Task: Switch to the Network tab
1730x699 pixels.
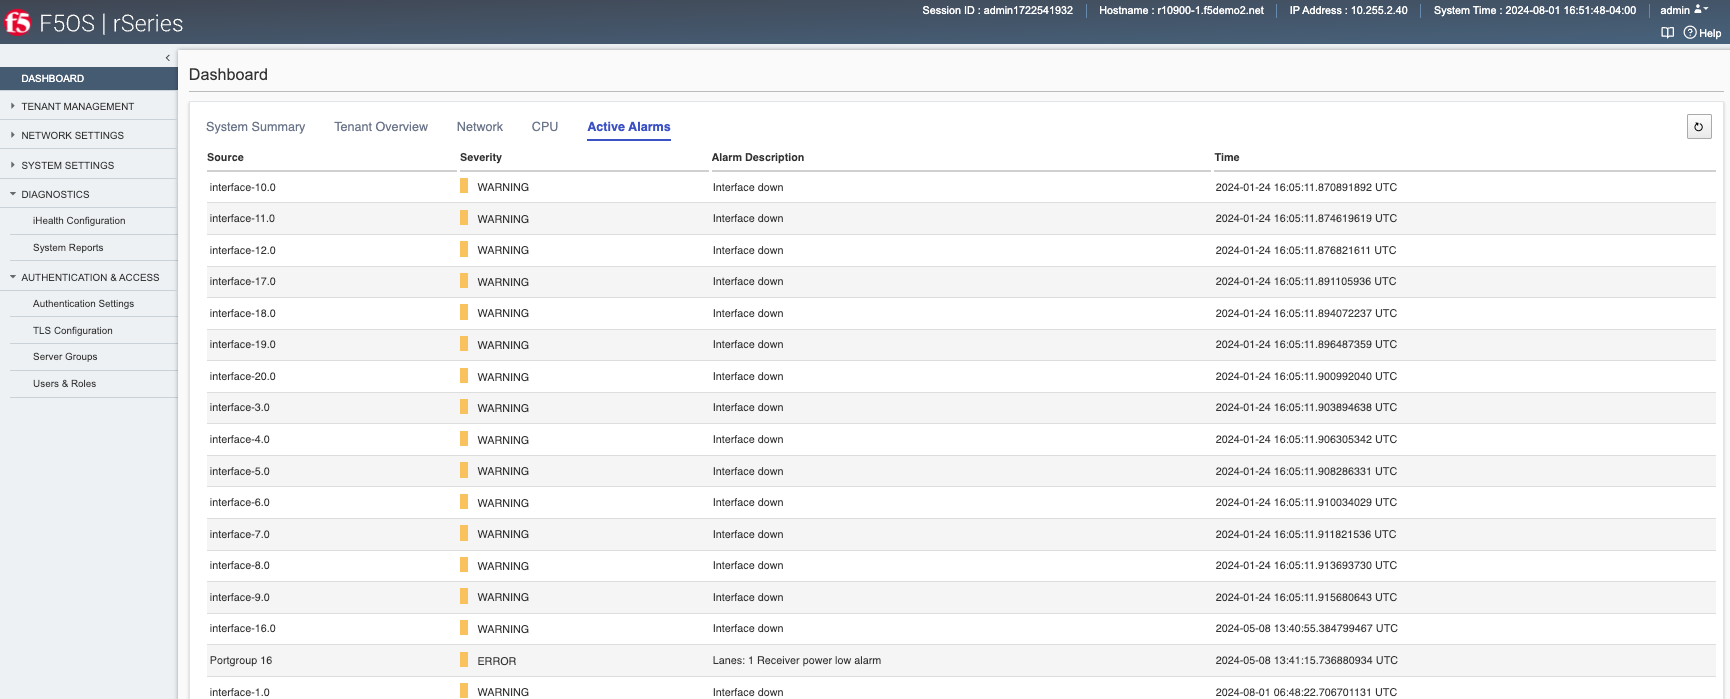Action: click(480, 127)
